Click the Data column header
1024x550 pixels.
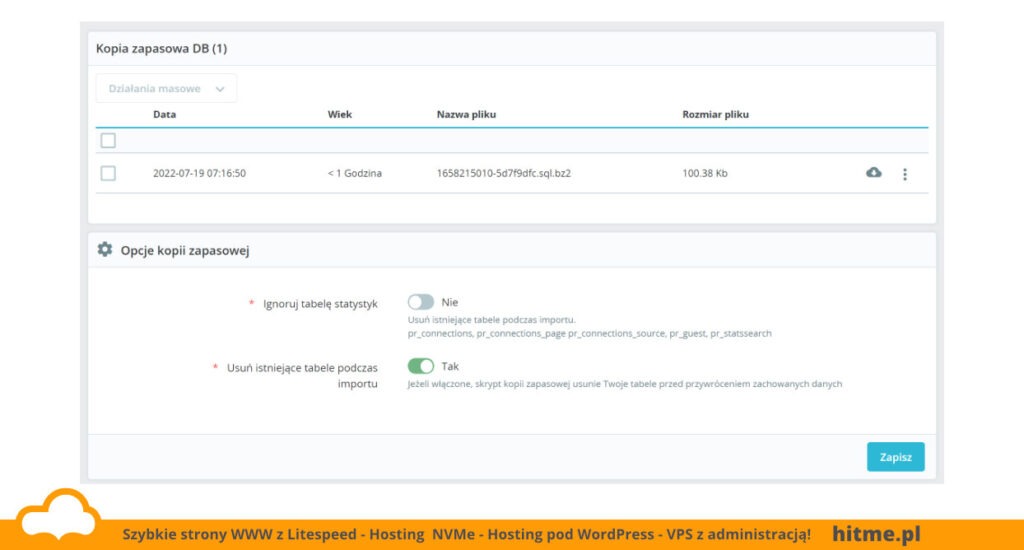pos(165,114)
